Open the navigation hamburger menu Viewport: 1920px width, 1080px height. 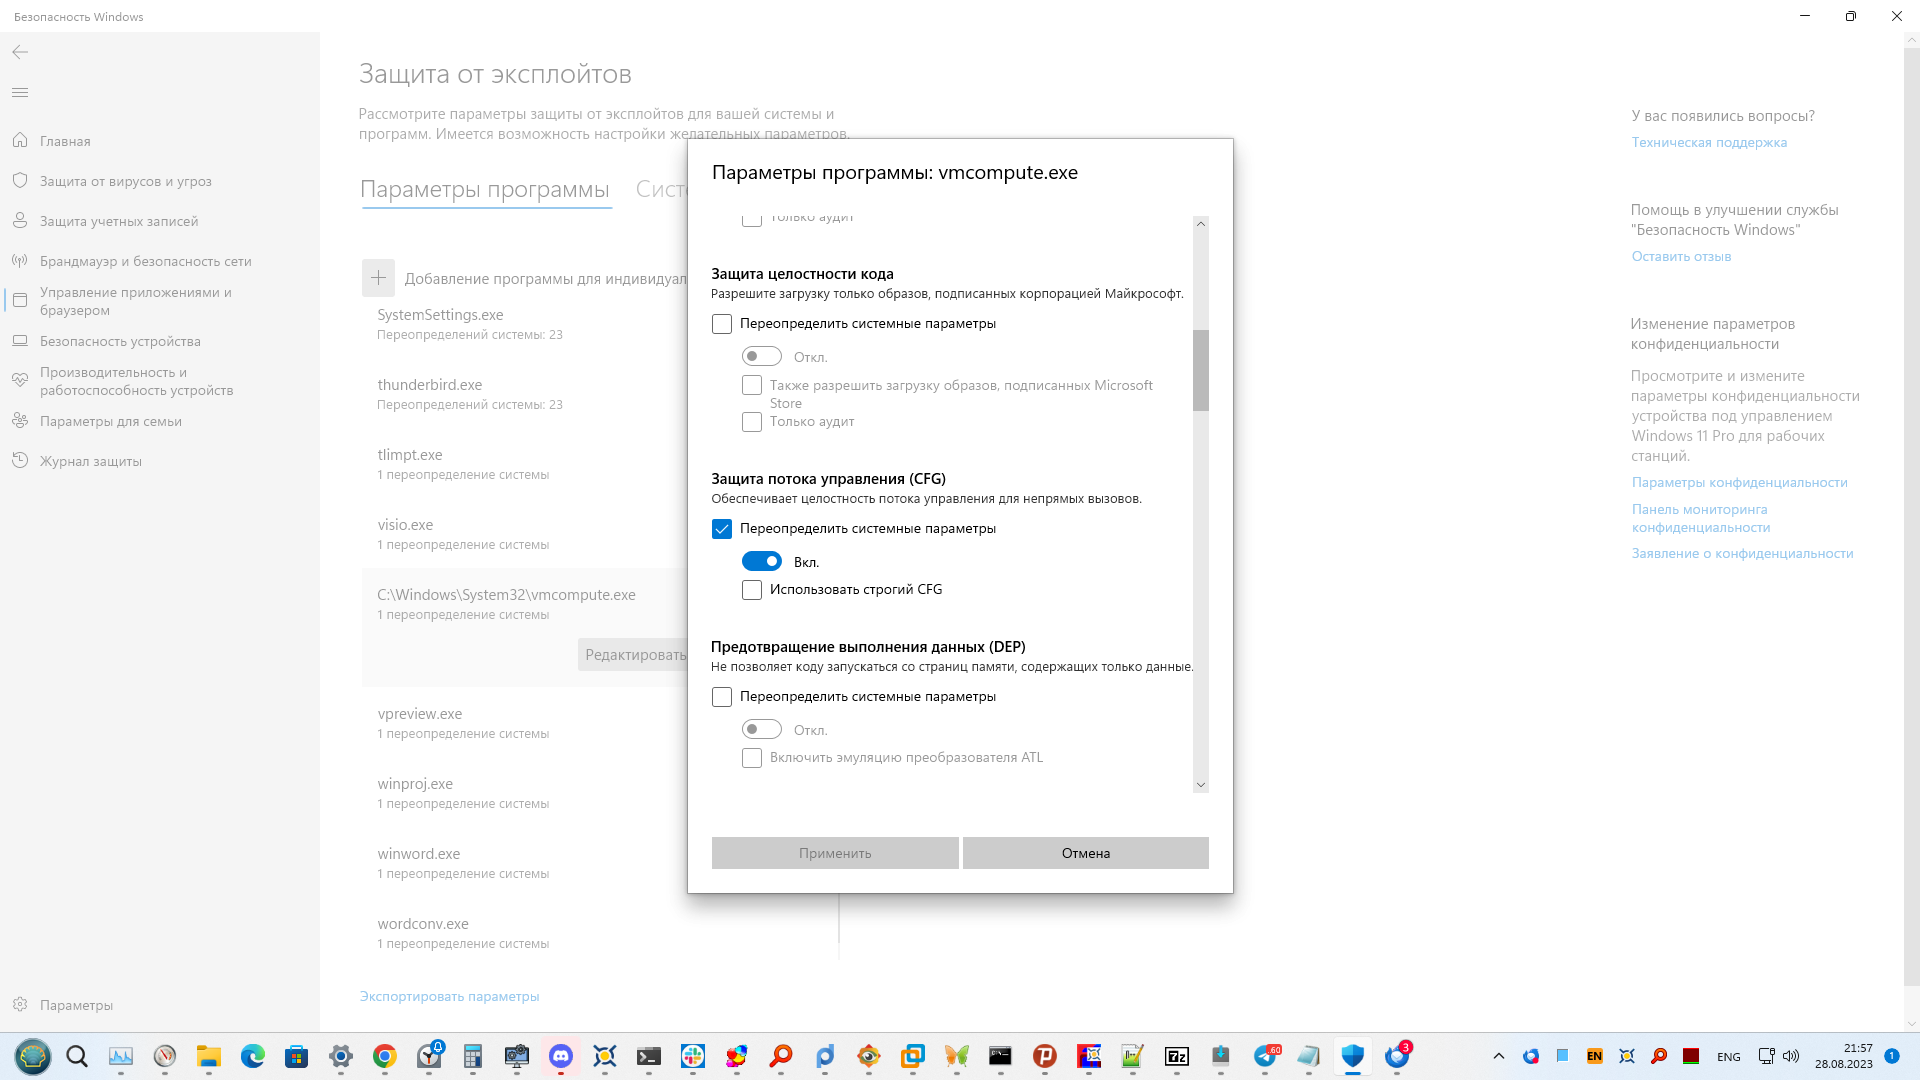20,92
